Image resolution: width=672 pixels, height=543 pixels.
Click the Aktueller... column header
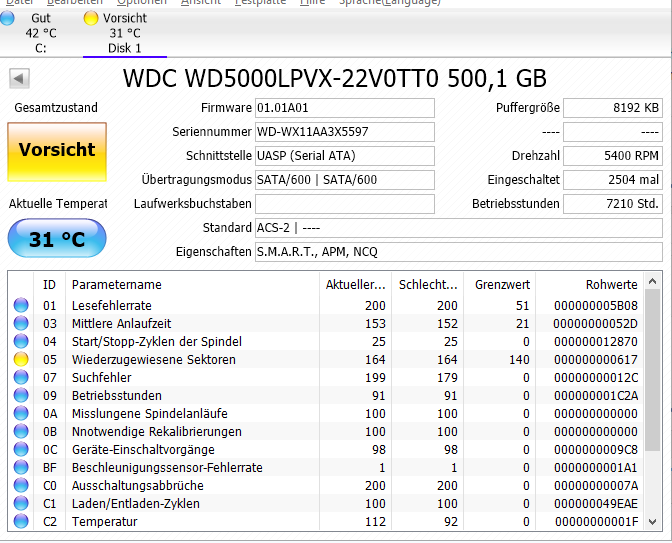[355, 285]
